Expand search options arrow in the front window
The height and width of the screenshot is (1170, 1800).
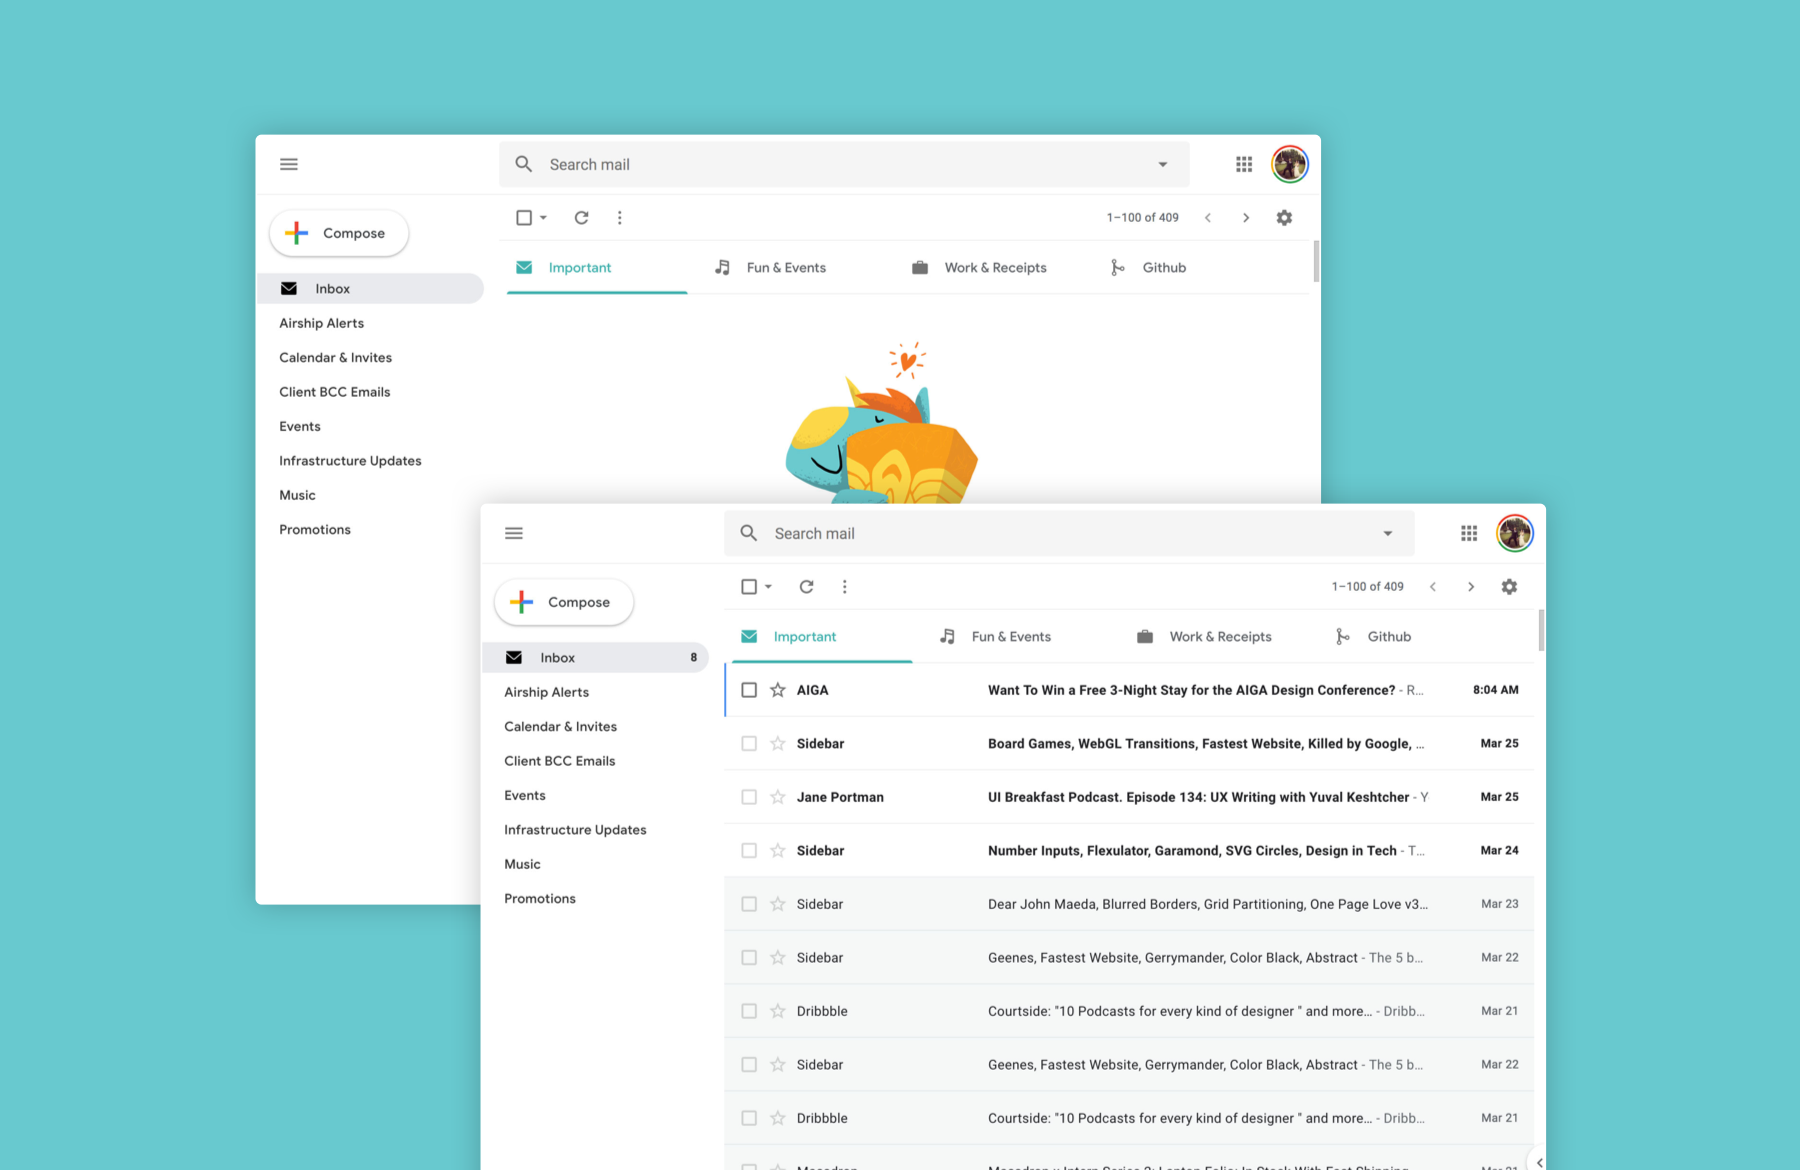1387,533
